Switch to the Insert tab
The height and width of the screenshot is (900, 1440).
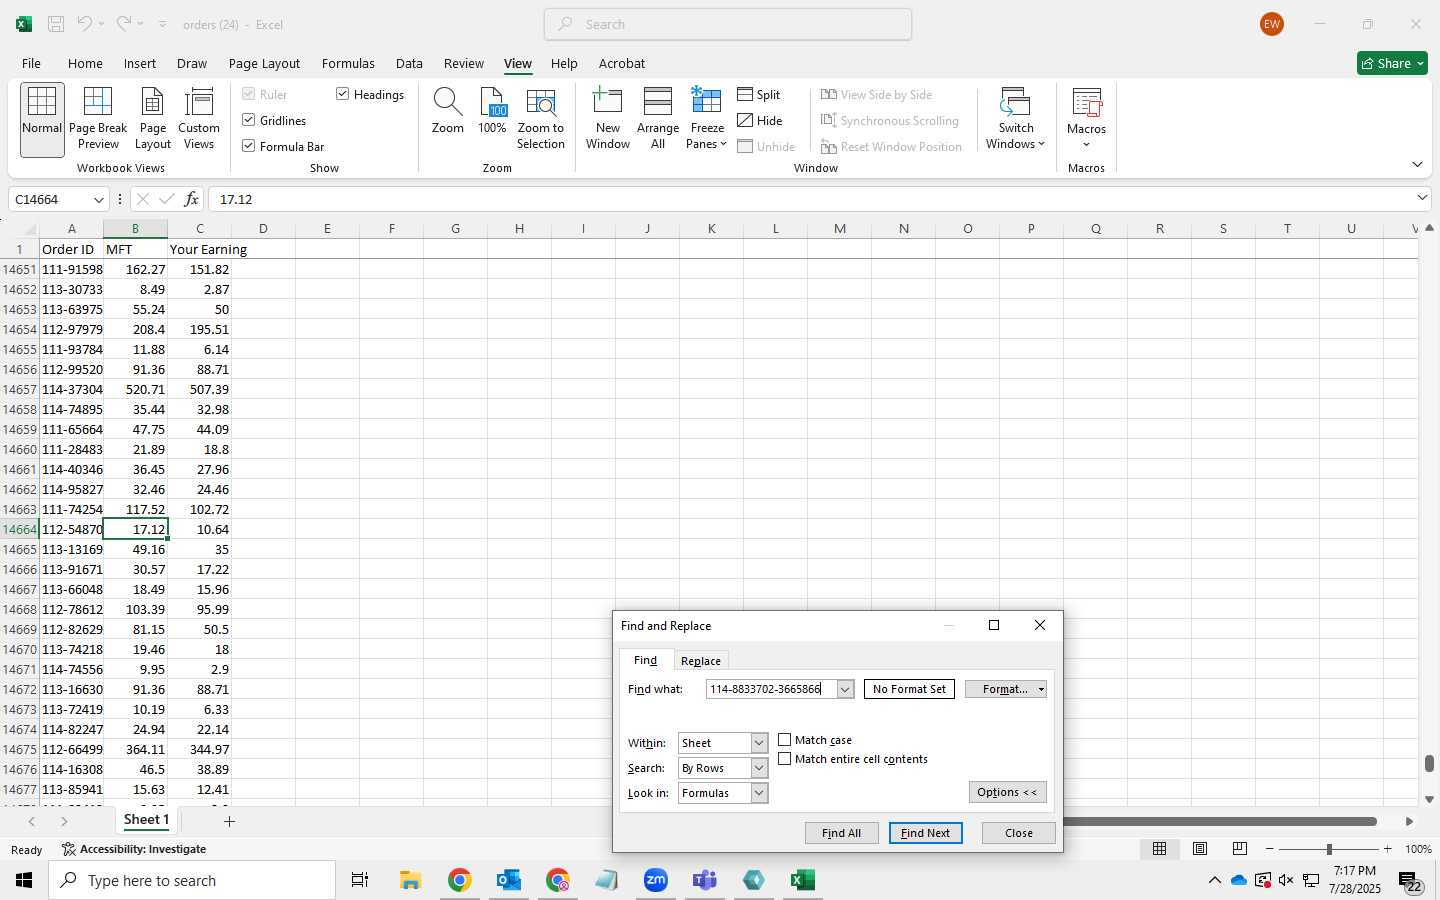pyautogui.click(x=140, y=63)
